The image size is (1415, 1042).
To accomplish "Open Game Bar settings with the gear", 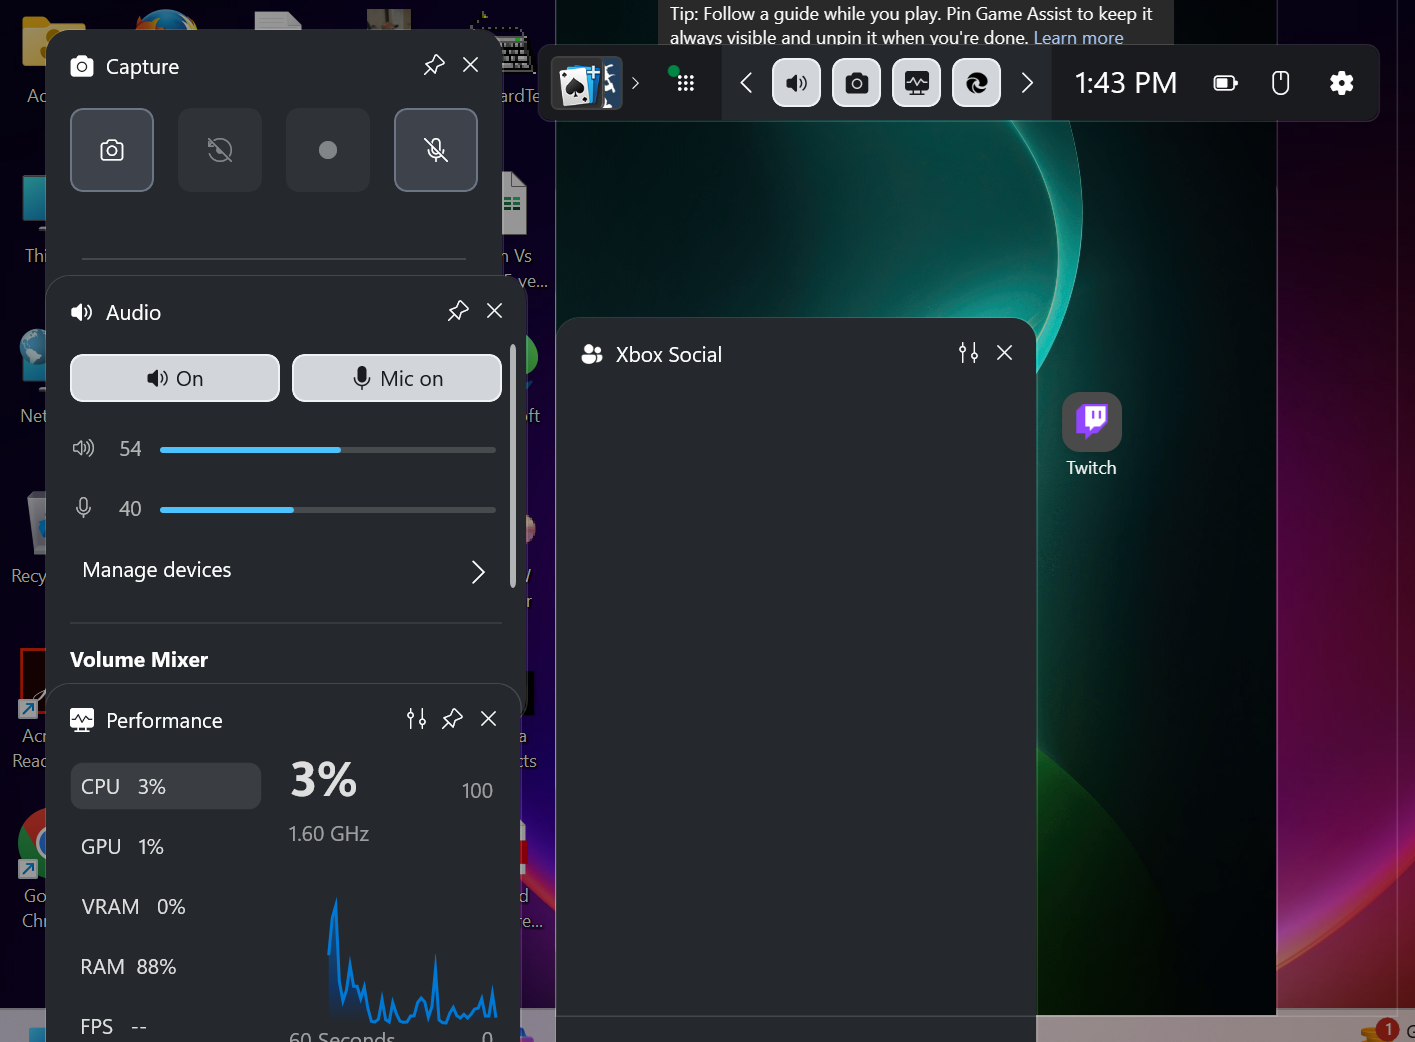I will pyautogui.click(x=1341, y=83).
